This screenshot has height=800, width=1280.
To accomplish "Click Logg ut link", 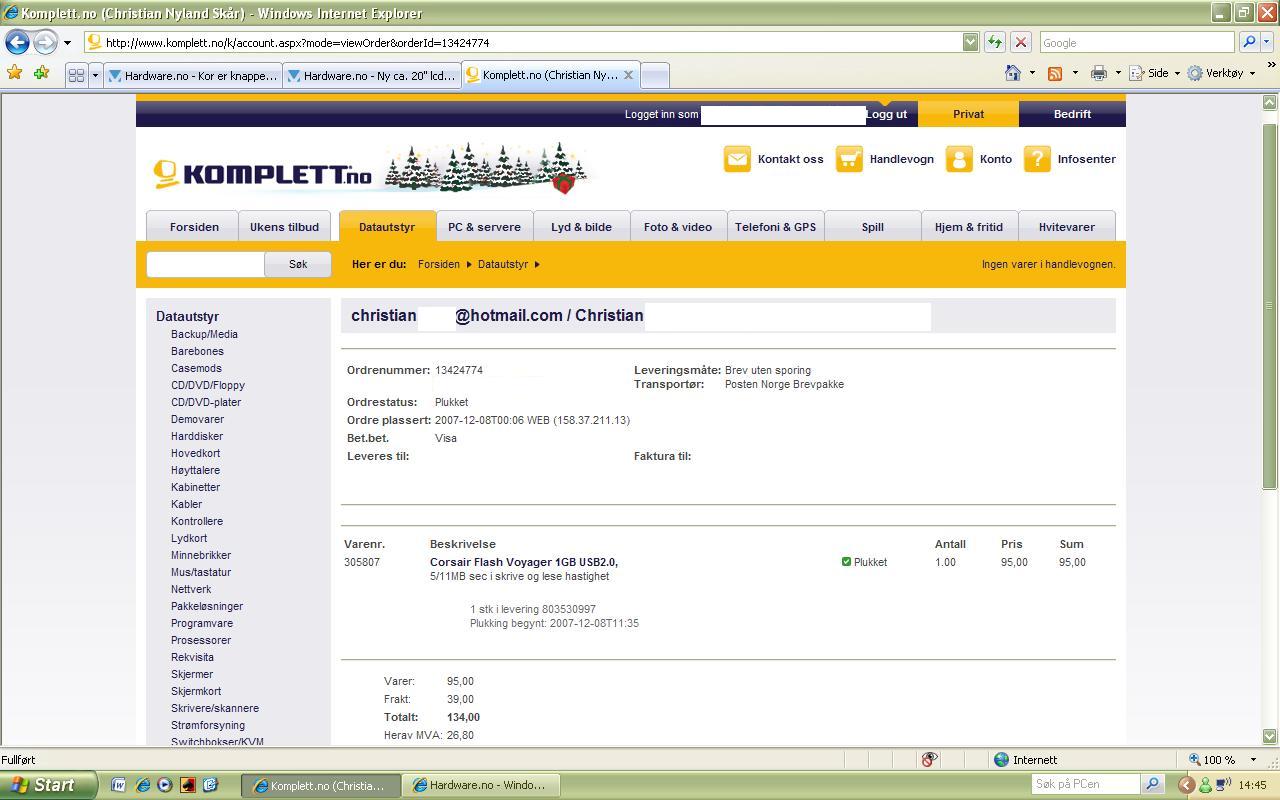I will (x=886, y=114).
